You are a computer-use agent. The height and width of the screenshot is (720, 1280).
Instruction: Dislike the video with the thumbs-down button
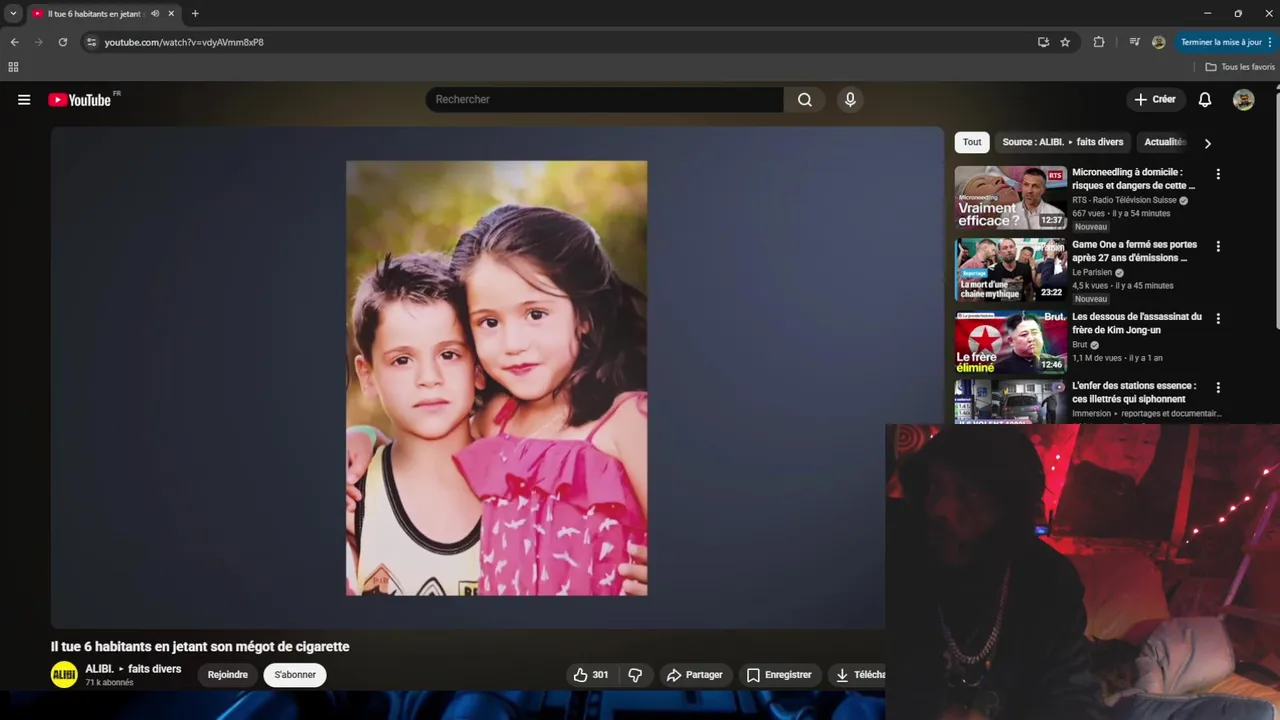click(x=635, y=675)
